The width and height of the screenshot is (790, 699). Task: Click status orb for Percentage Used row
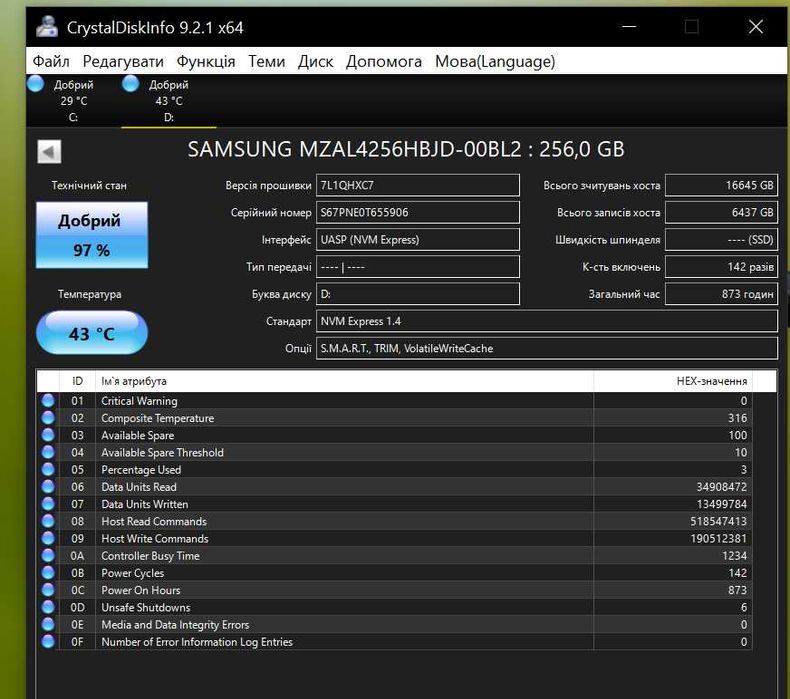48,469
